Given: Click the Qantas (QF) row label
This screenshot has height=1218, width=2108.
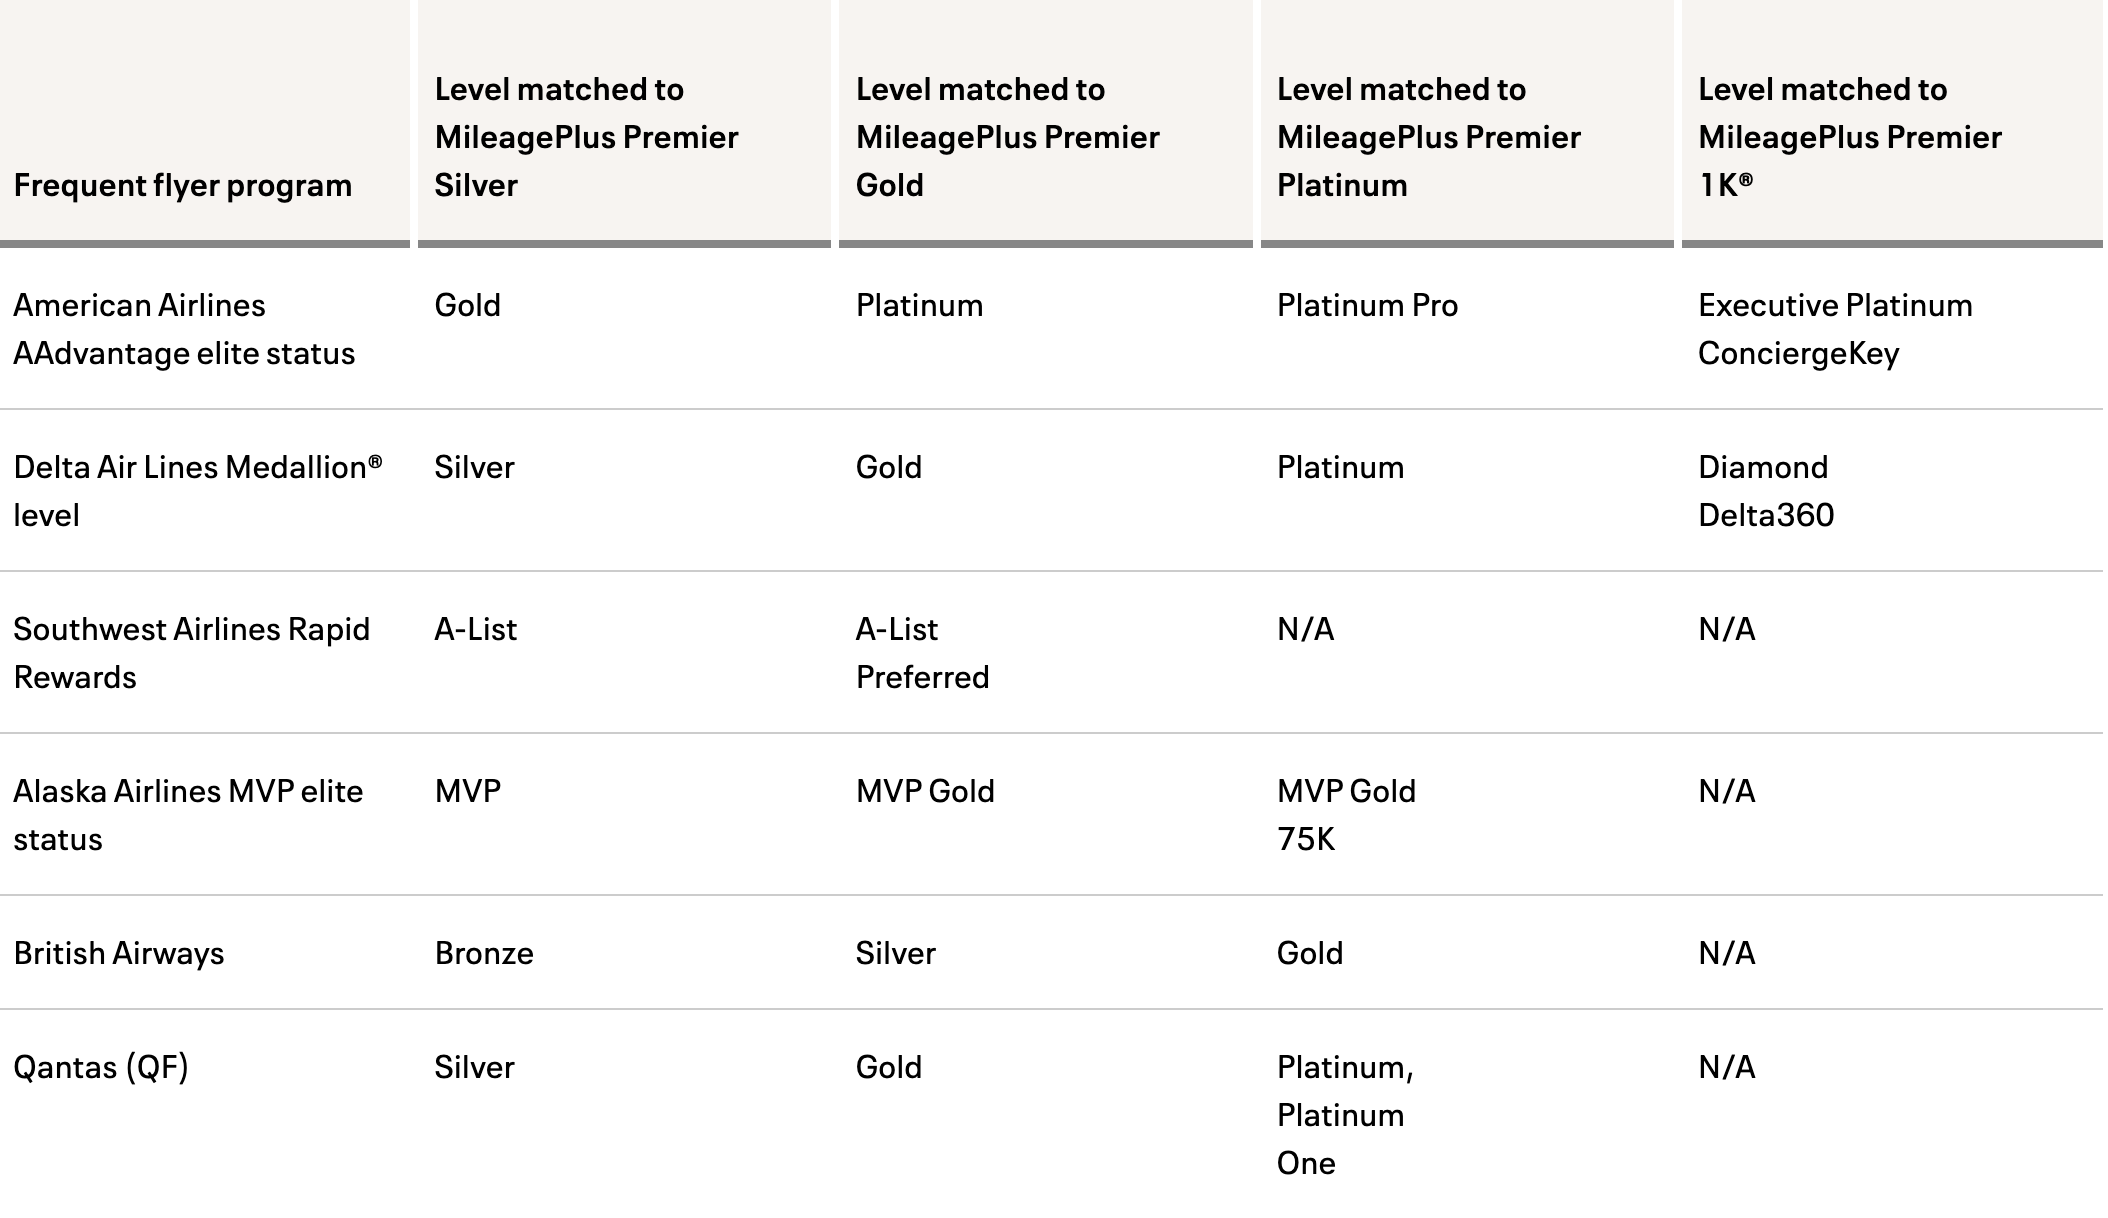Looking at the screenshot, I should point(101,1067).
